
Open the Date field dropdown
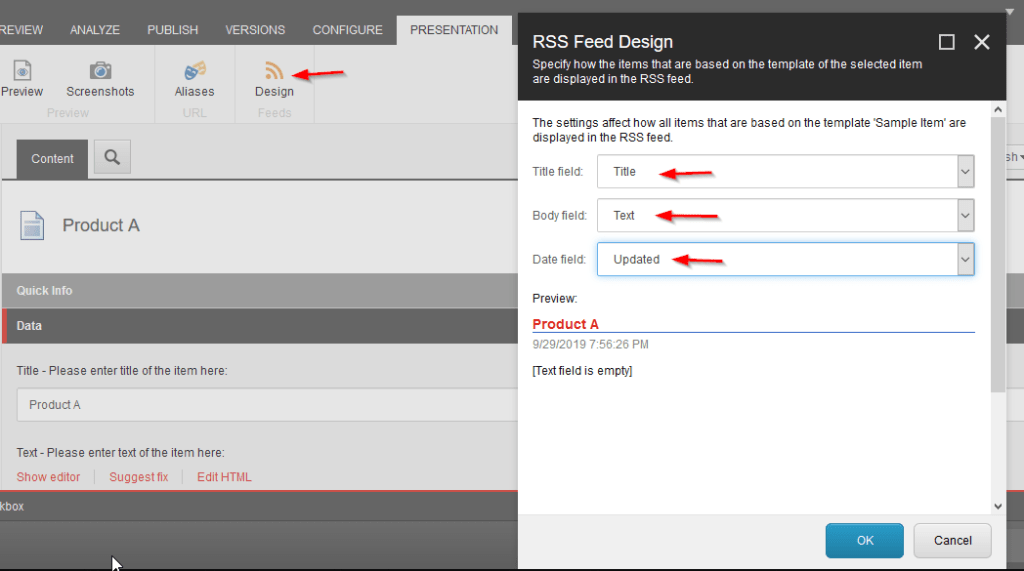(965, 259)
